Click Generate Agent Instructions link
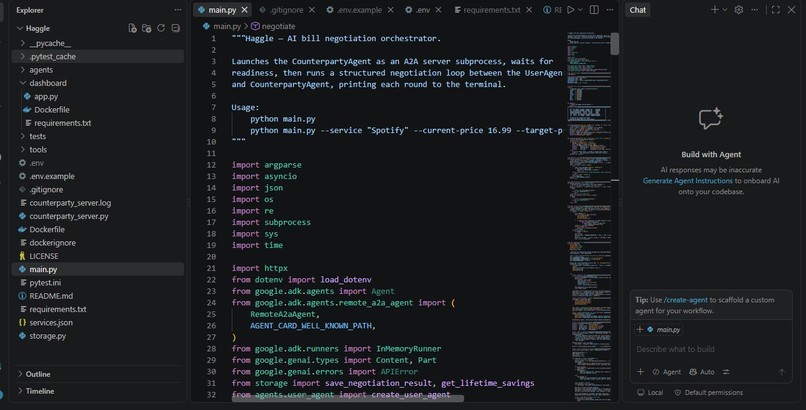This screenshot has height=410, width=806. (x=687, y=181)
